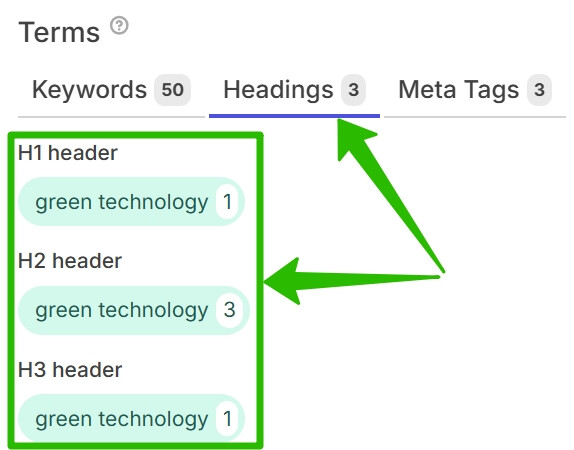Click the blue underline of Headings tab

[294, 116]
